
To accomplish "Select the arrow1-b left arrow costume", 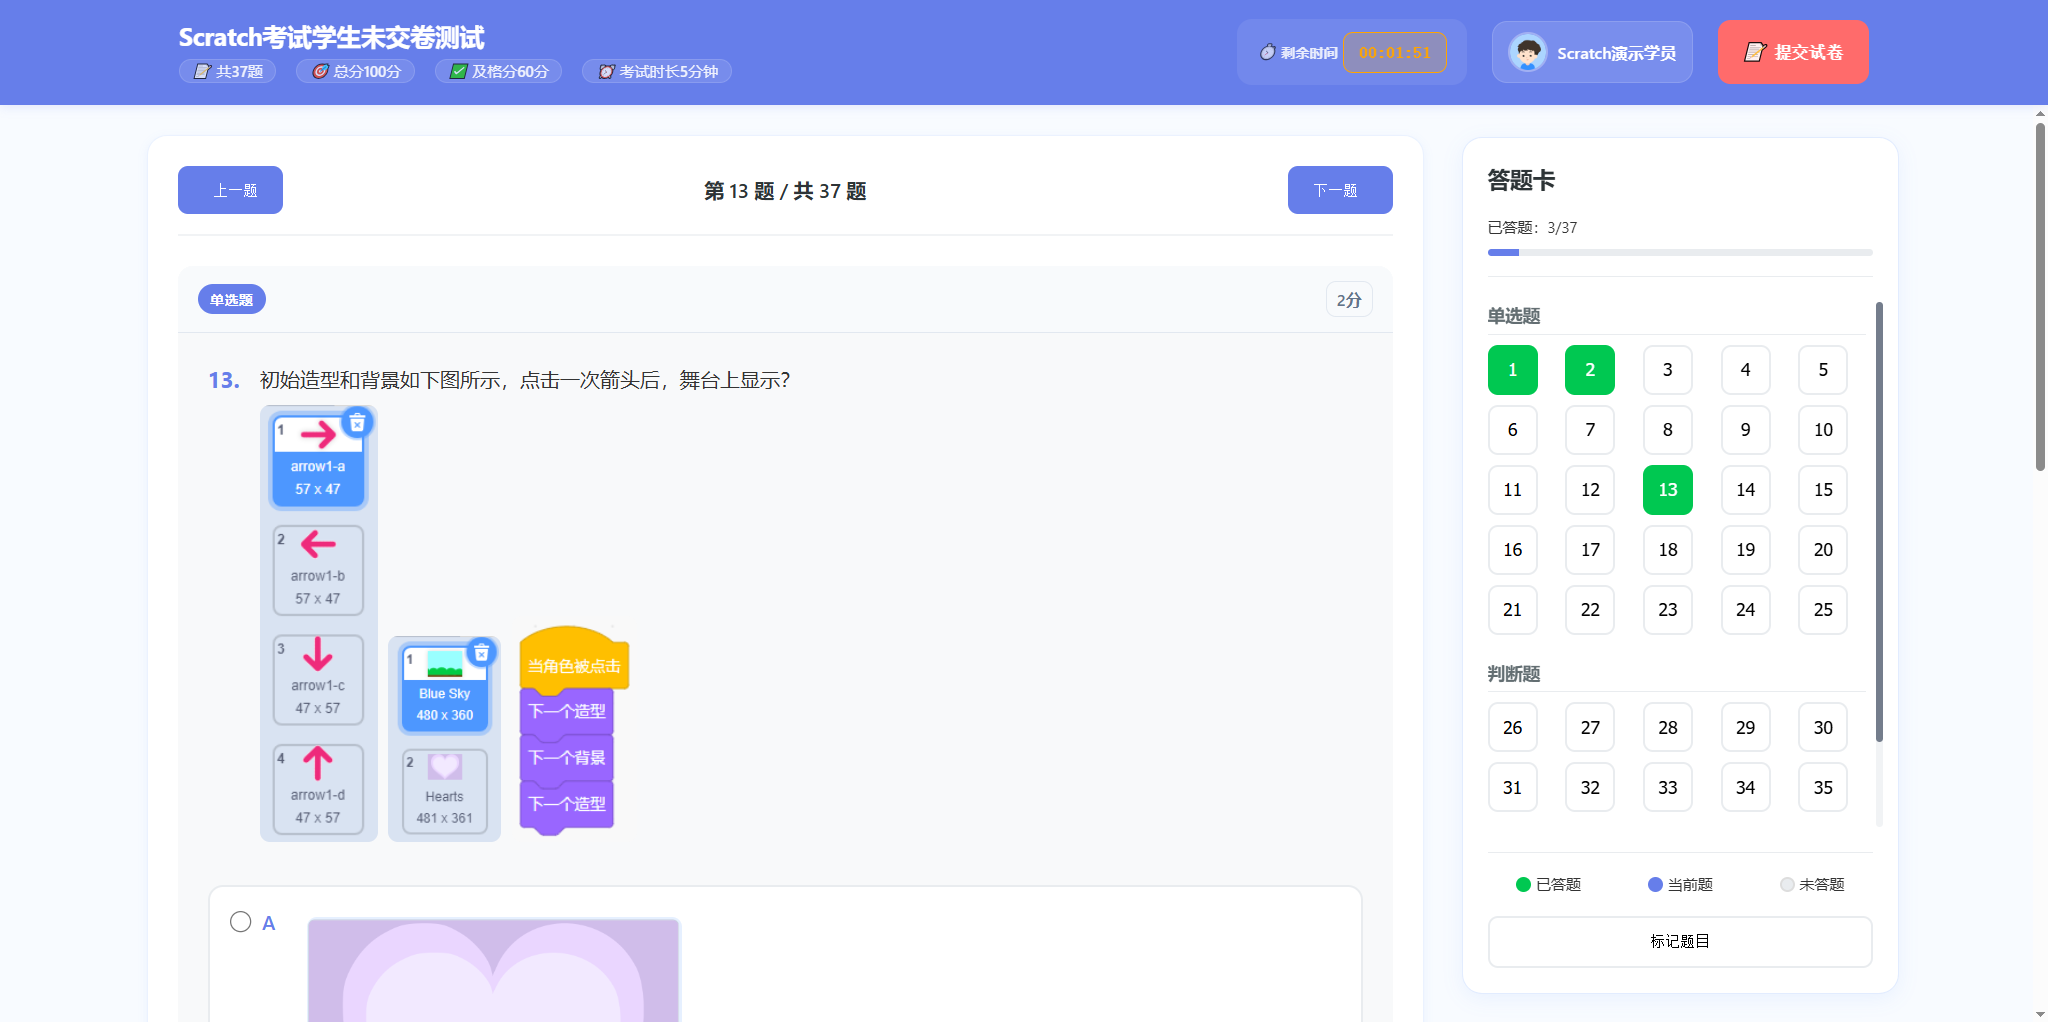I will point(318,570).
